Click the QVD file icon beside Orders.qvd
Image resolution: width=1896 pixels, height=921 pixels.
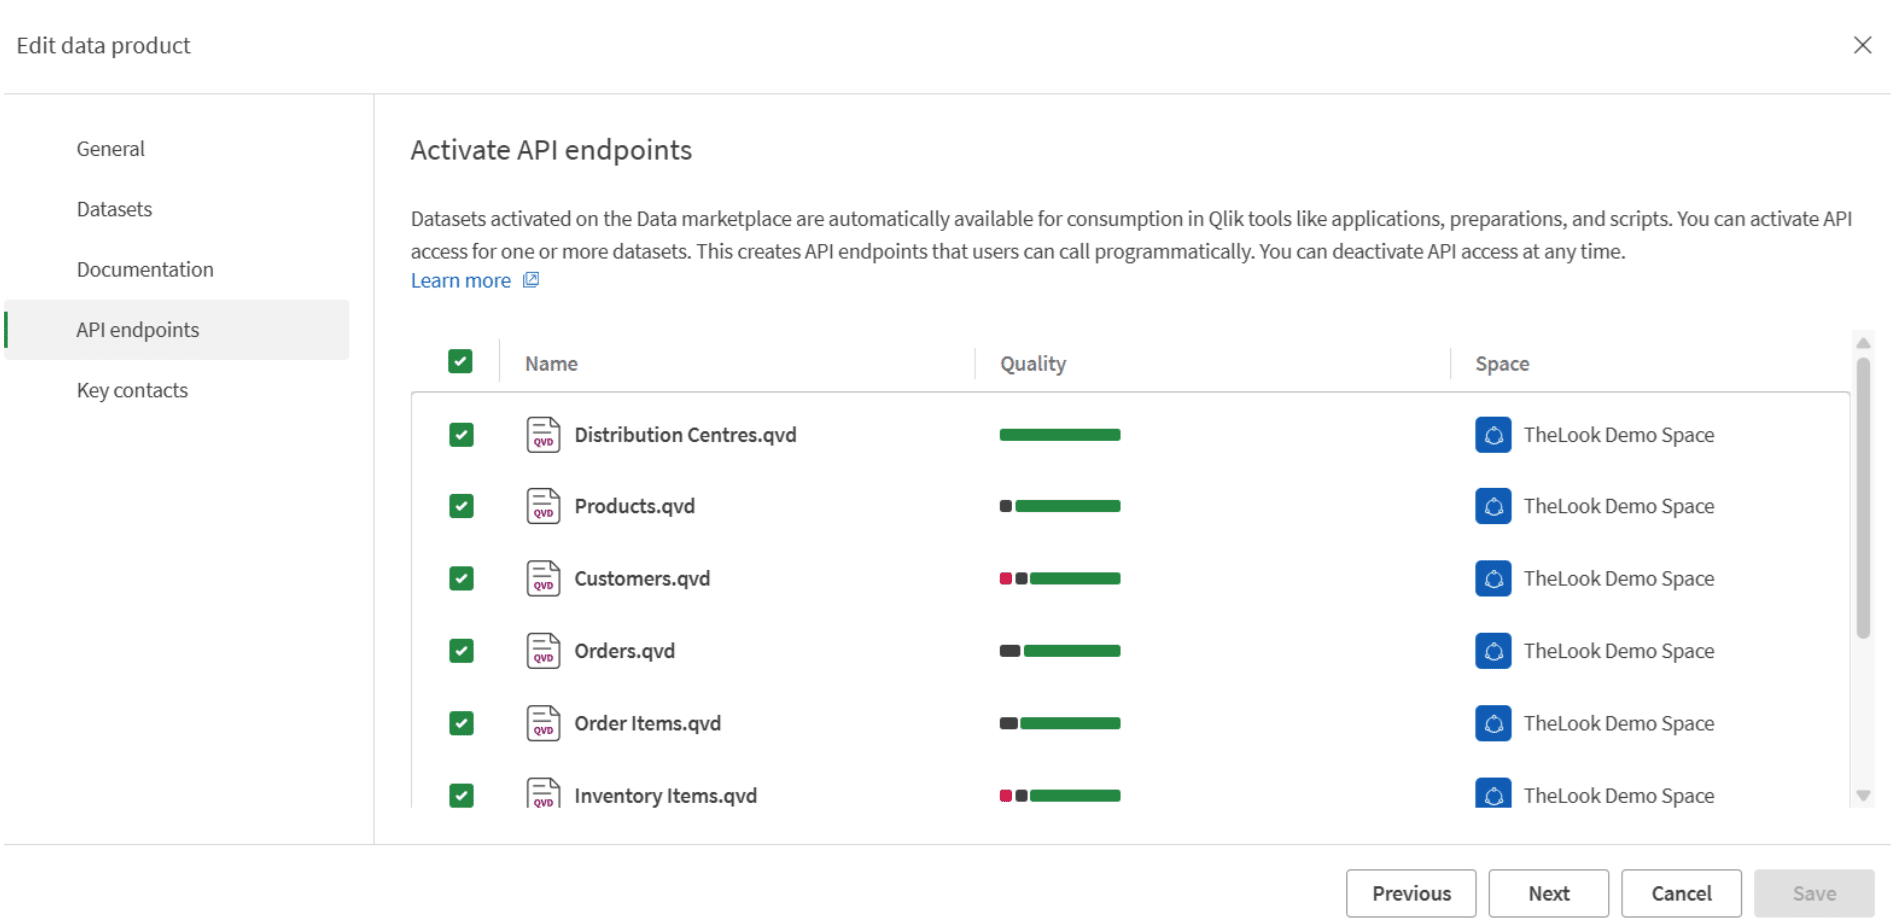pos(543,651)
